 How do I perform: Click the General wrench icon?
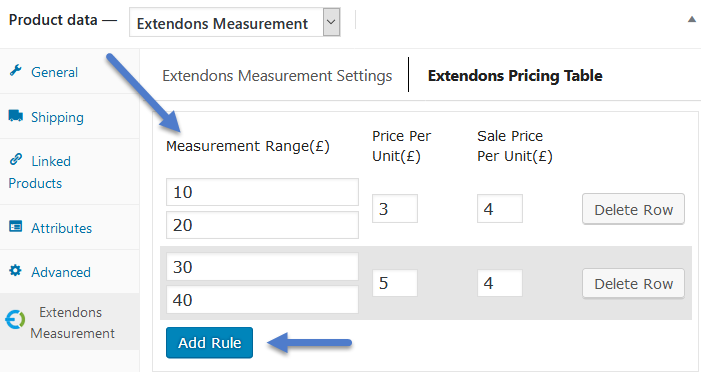16,71
